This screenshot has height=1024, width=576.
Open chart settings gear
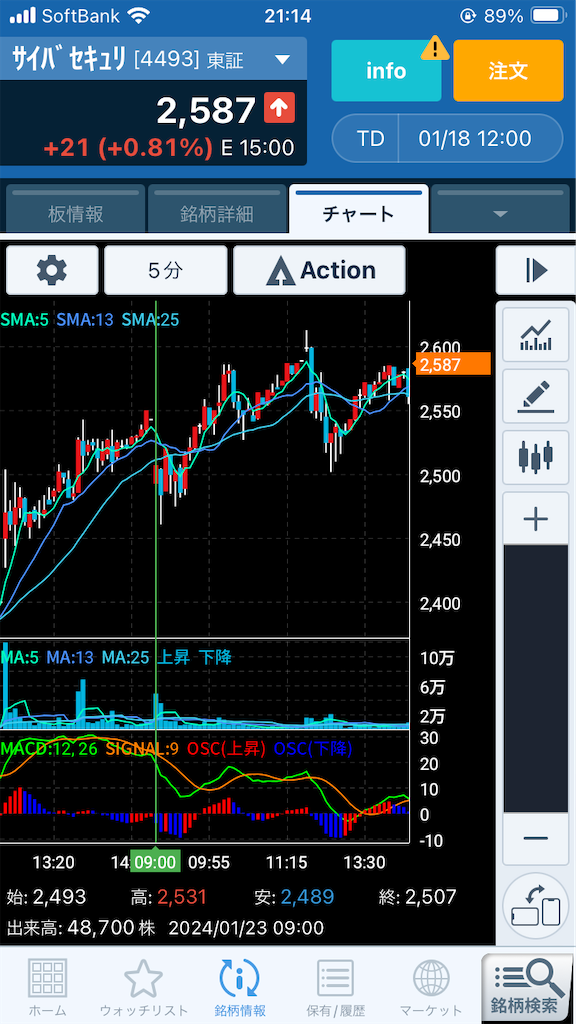point(52,270)
